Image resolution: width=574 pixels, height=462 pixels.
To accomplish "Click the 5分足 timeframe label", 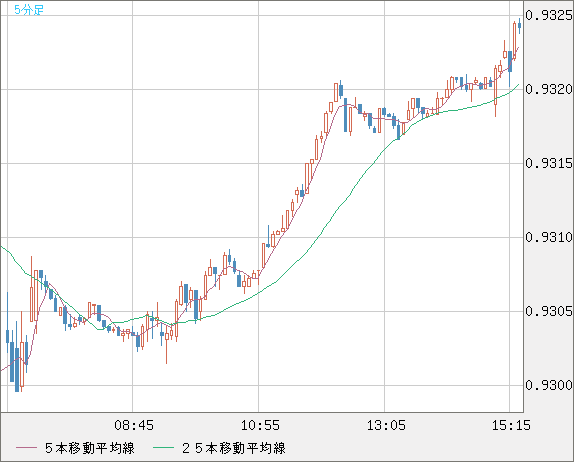I will pos(29,10).
